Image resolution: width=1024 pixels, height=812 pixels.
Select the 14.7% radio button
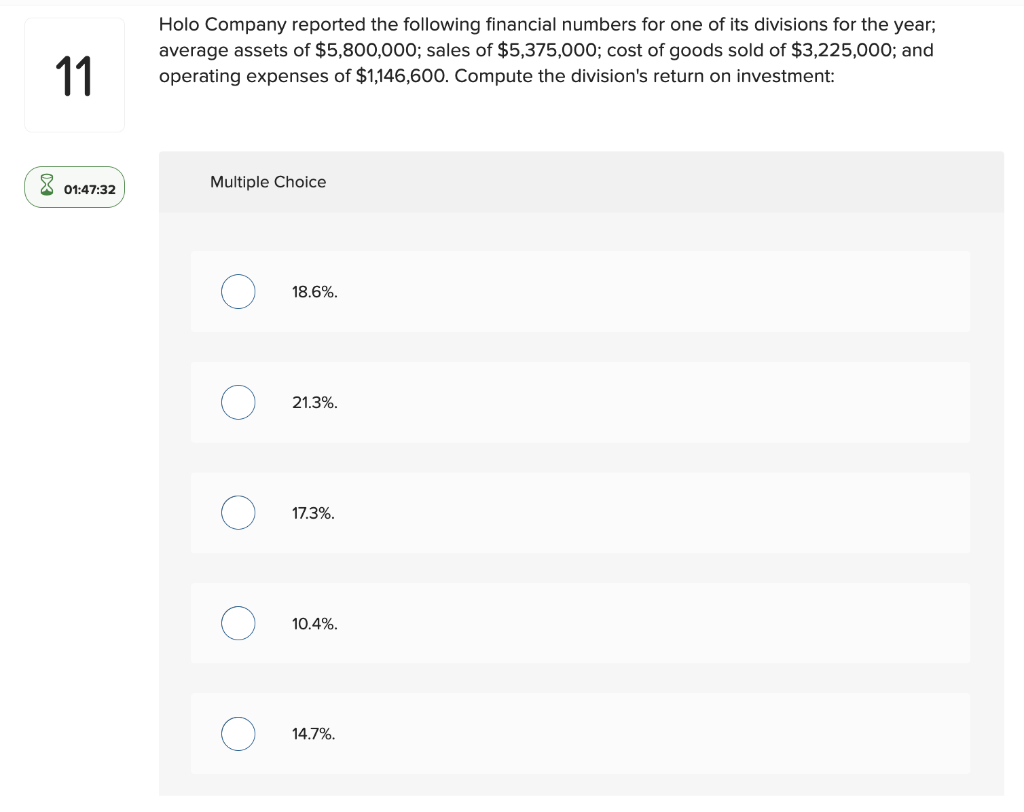pos(238,734)
